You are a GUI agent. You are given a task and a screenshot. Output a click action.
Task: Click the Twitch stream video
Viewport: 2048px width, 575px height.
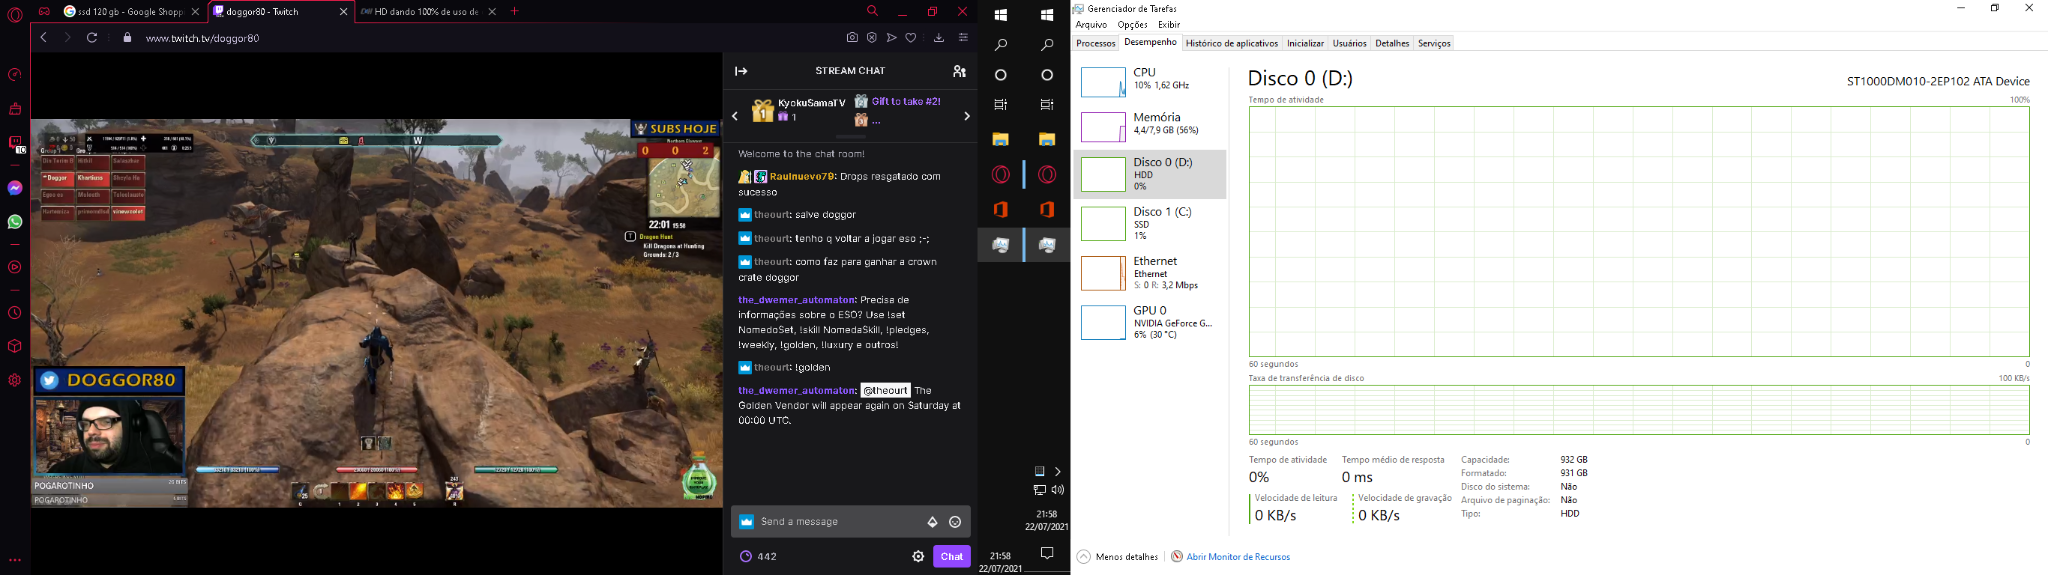pyautogui.click(x=376, y=313)
